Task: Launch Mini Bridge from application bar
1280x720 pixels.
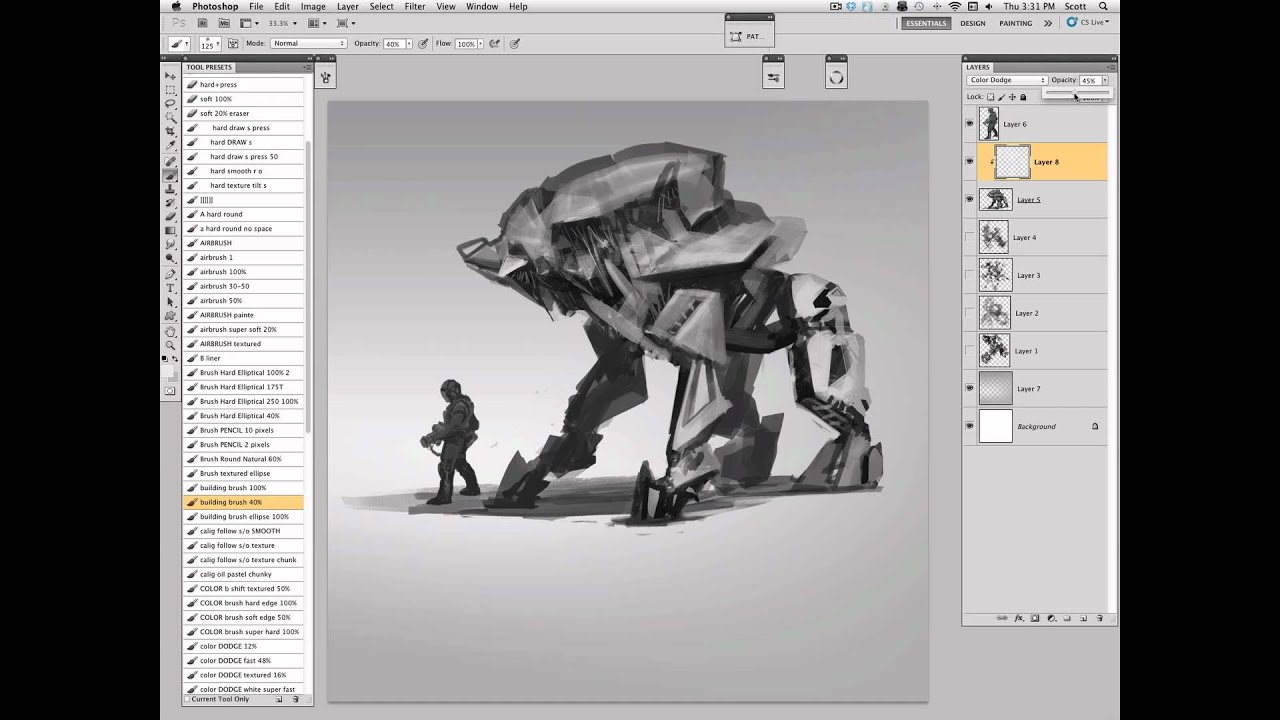Action: pyautogui.click(x=224, y=22)
